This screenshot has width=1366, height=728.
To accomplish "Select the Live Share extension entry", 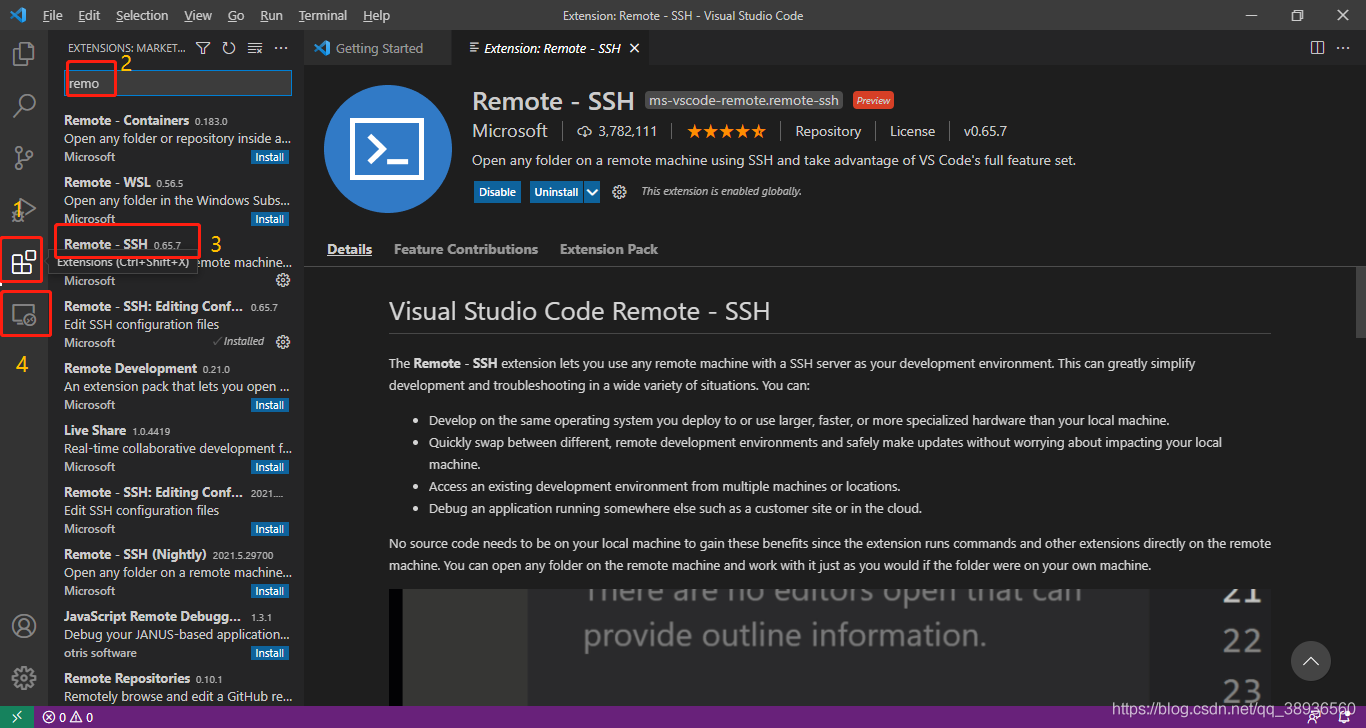I will (x=176, y=449).
